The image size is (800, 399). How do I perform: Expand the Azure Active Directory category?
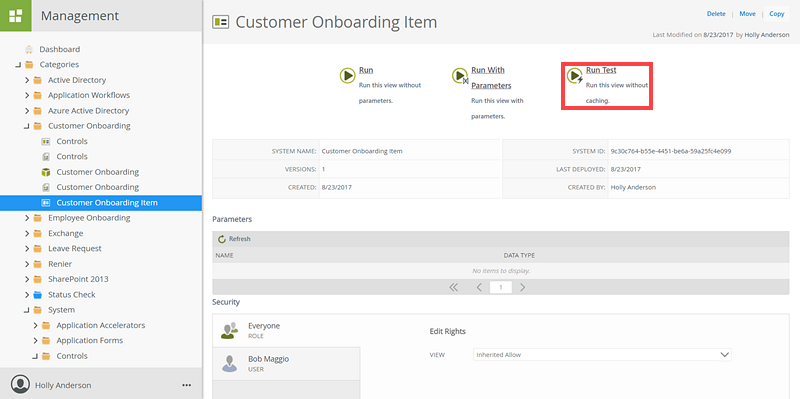(27, 111)
